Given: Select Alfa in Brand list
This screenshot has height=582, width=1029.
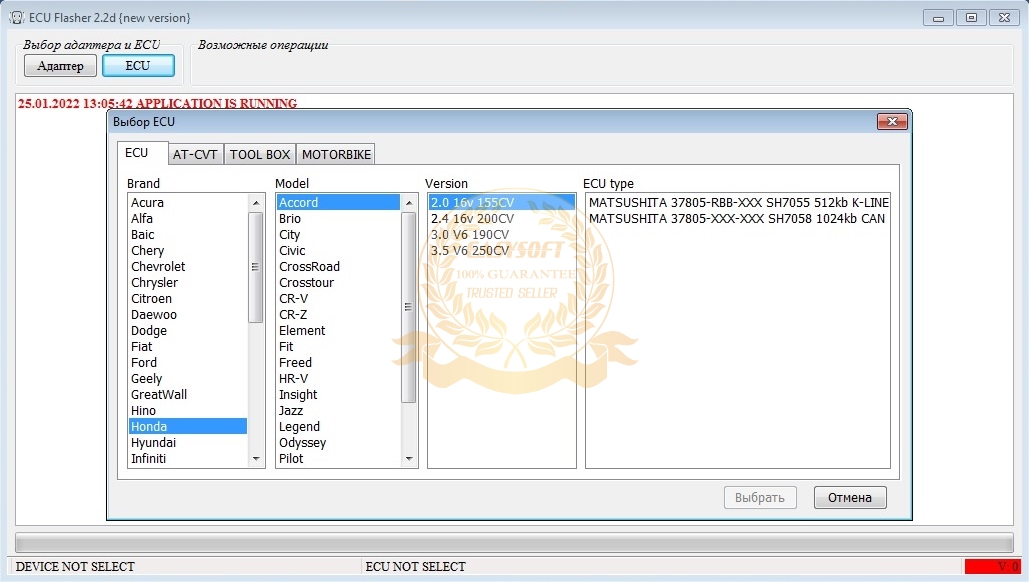Looking at the screenshot, I should pyautogui.click(x=188, y=218).
